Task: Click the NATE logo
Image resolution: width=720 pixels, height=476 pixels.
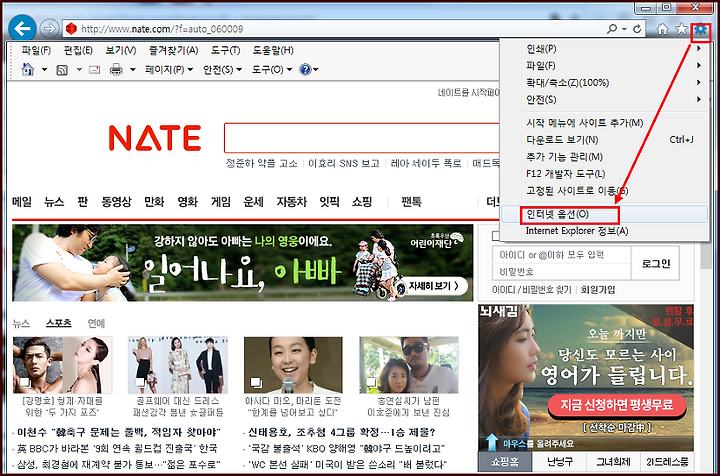Action: click(x=155, y=138)
